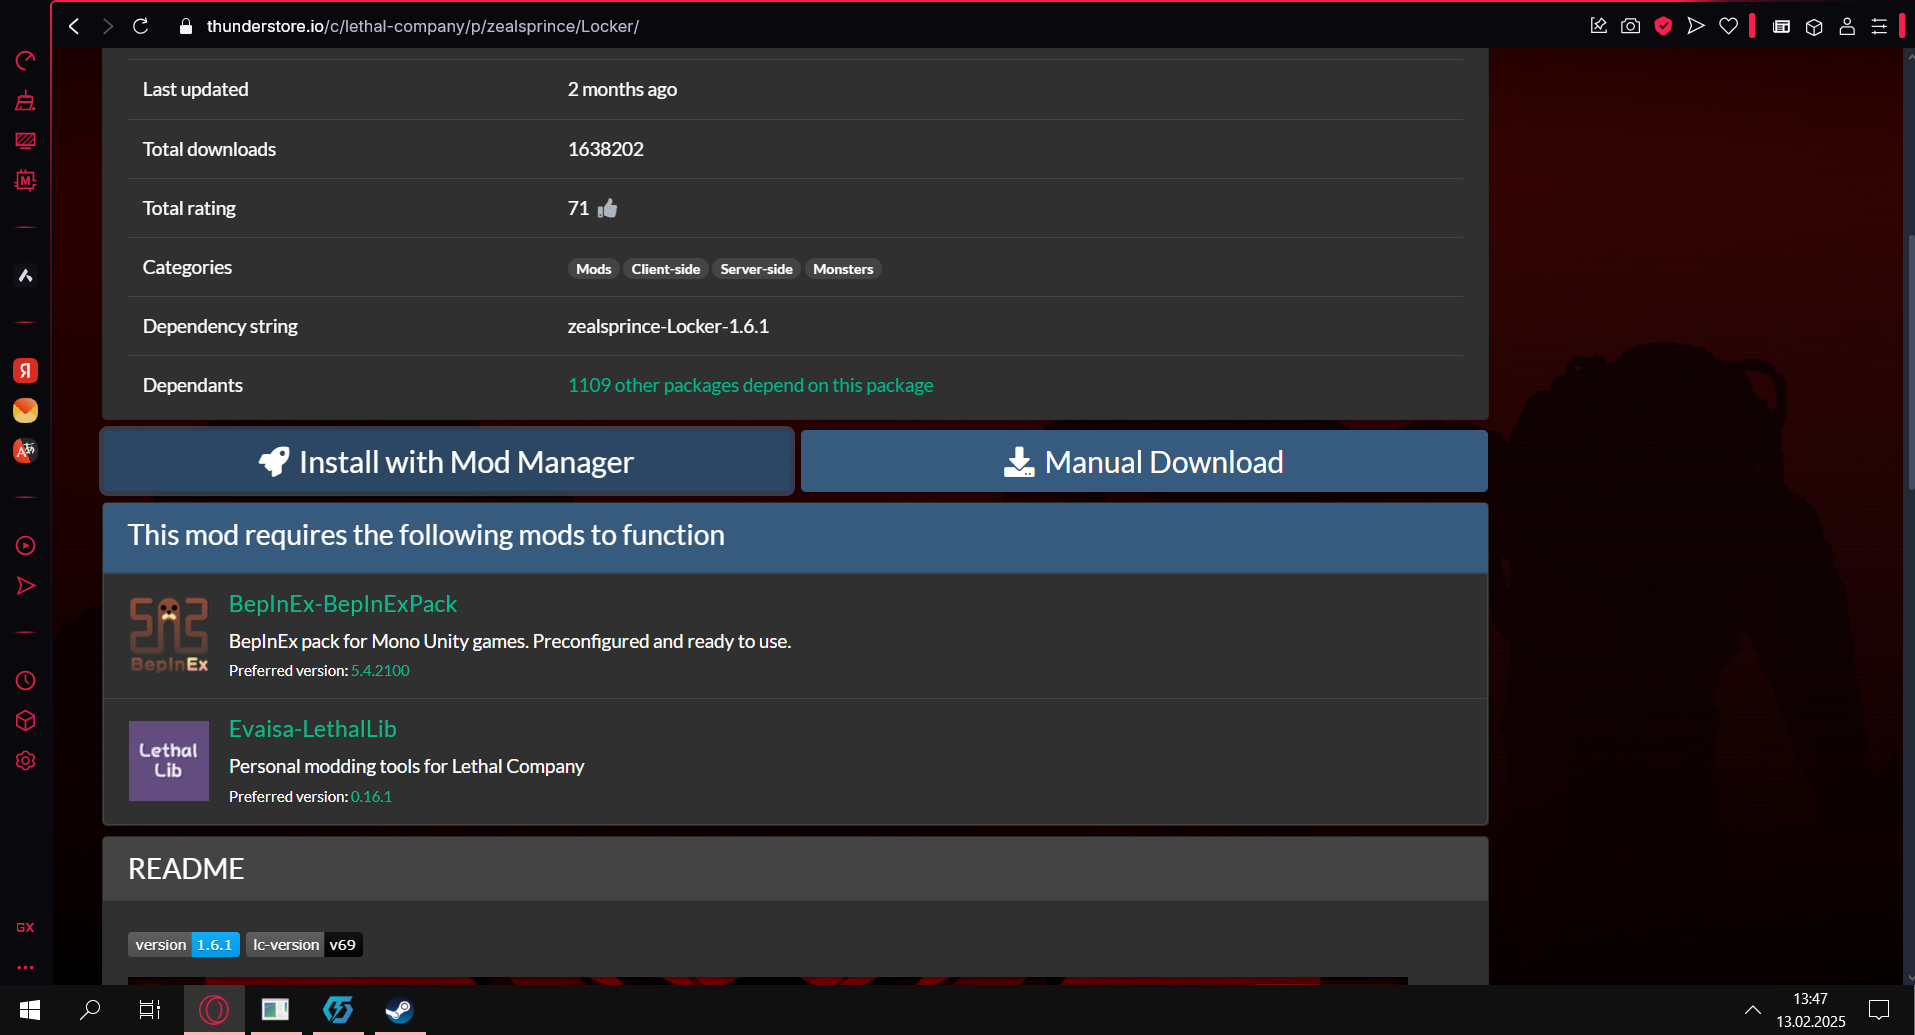Open the profile account icon
This screenshot has width=1915, height=1035.
1847,27
